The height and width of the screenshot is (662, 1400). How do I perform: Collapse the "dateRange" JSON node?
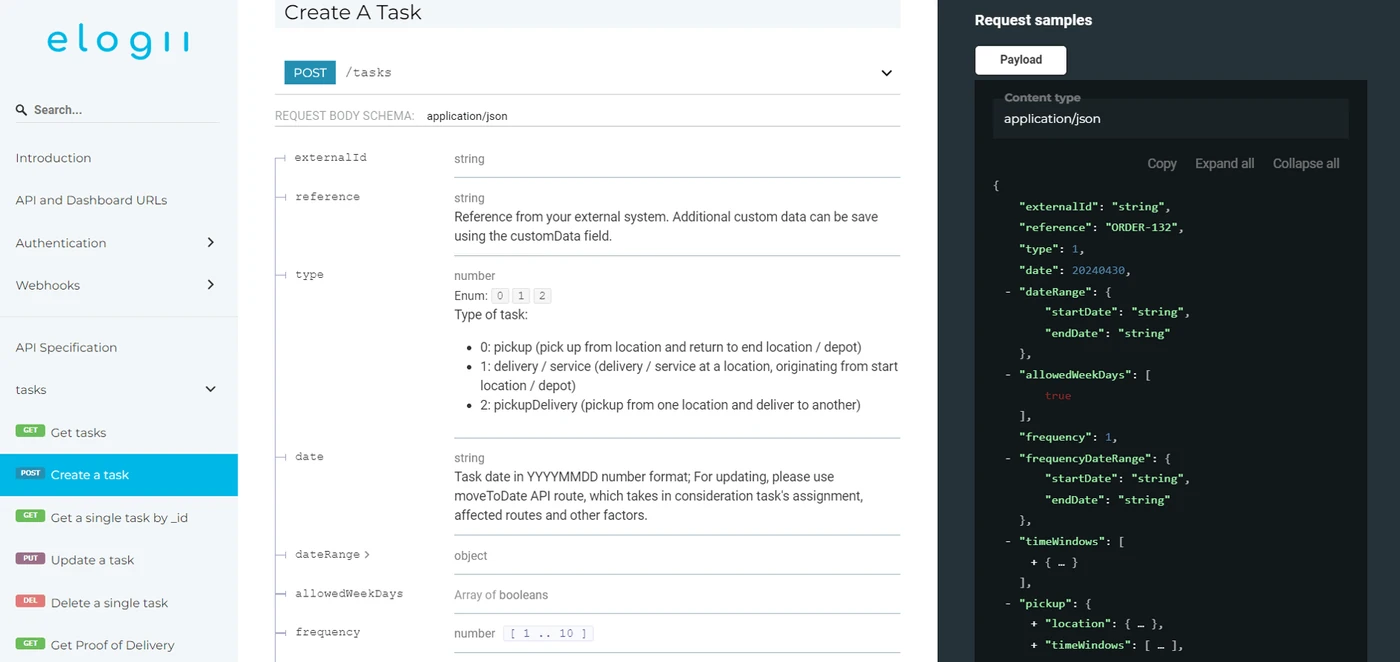coord(1008,291)
